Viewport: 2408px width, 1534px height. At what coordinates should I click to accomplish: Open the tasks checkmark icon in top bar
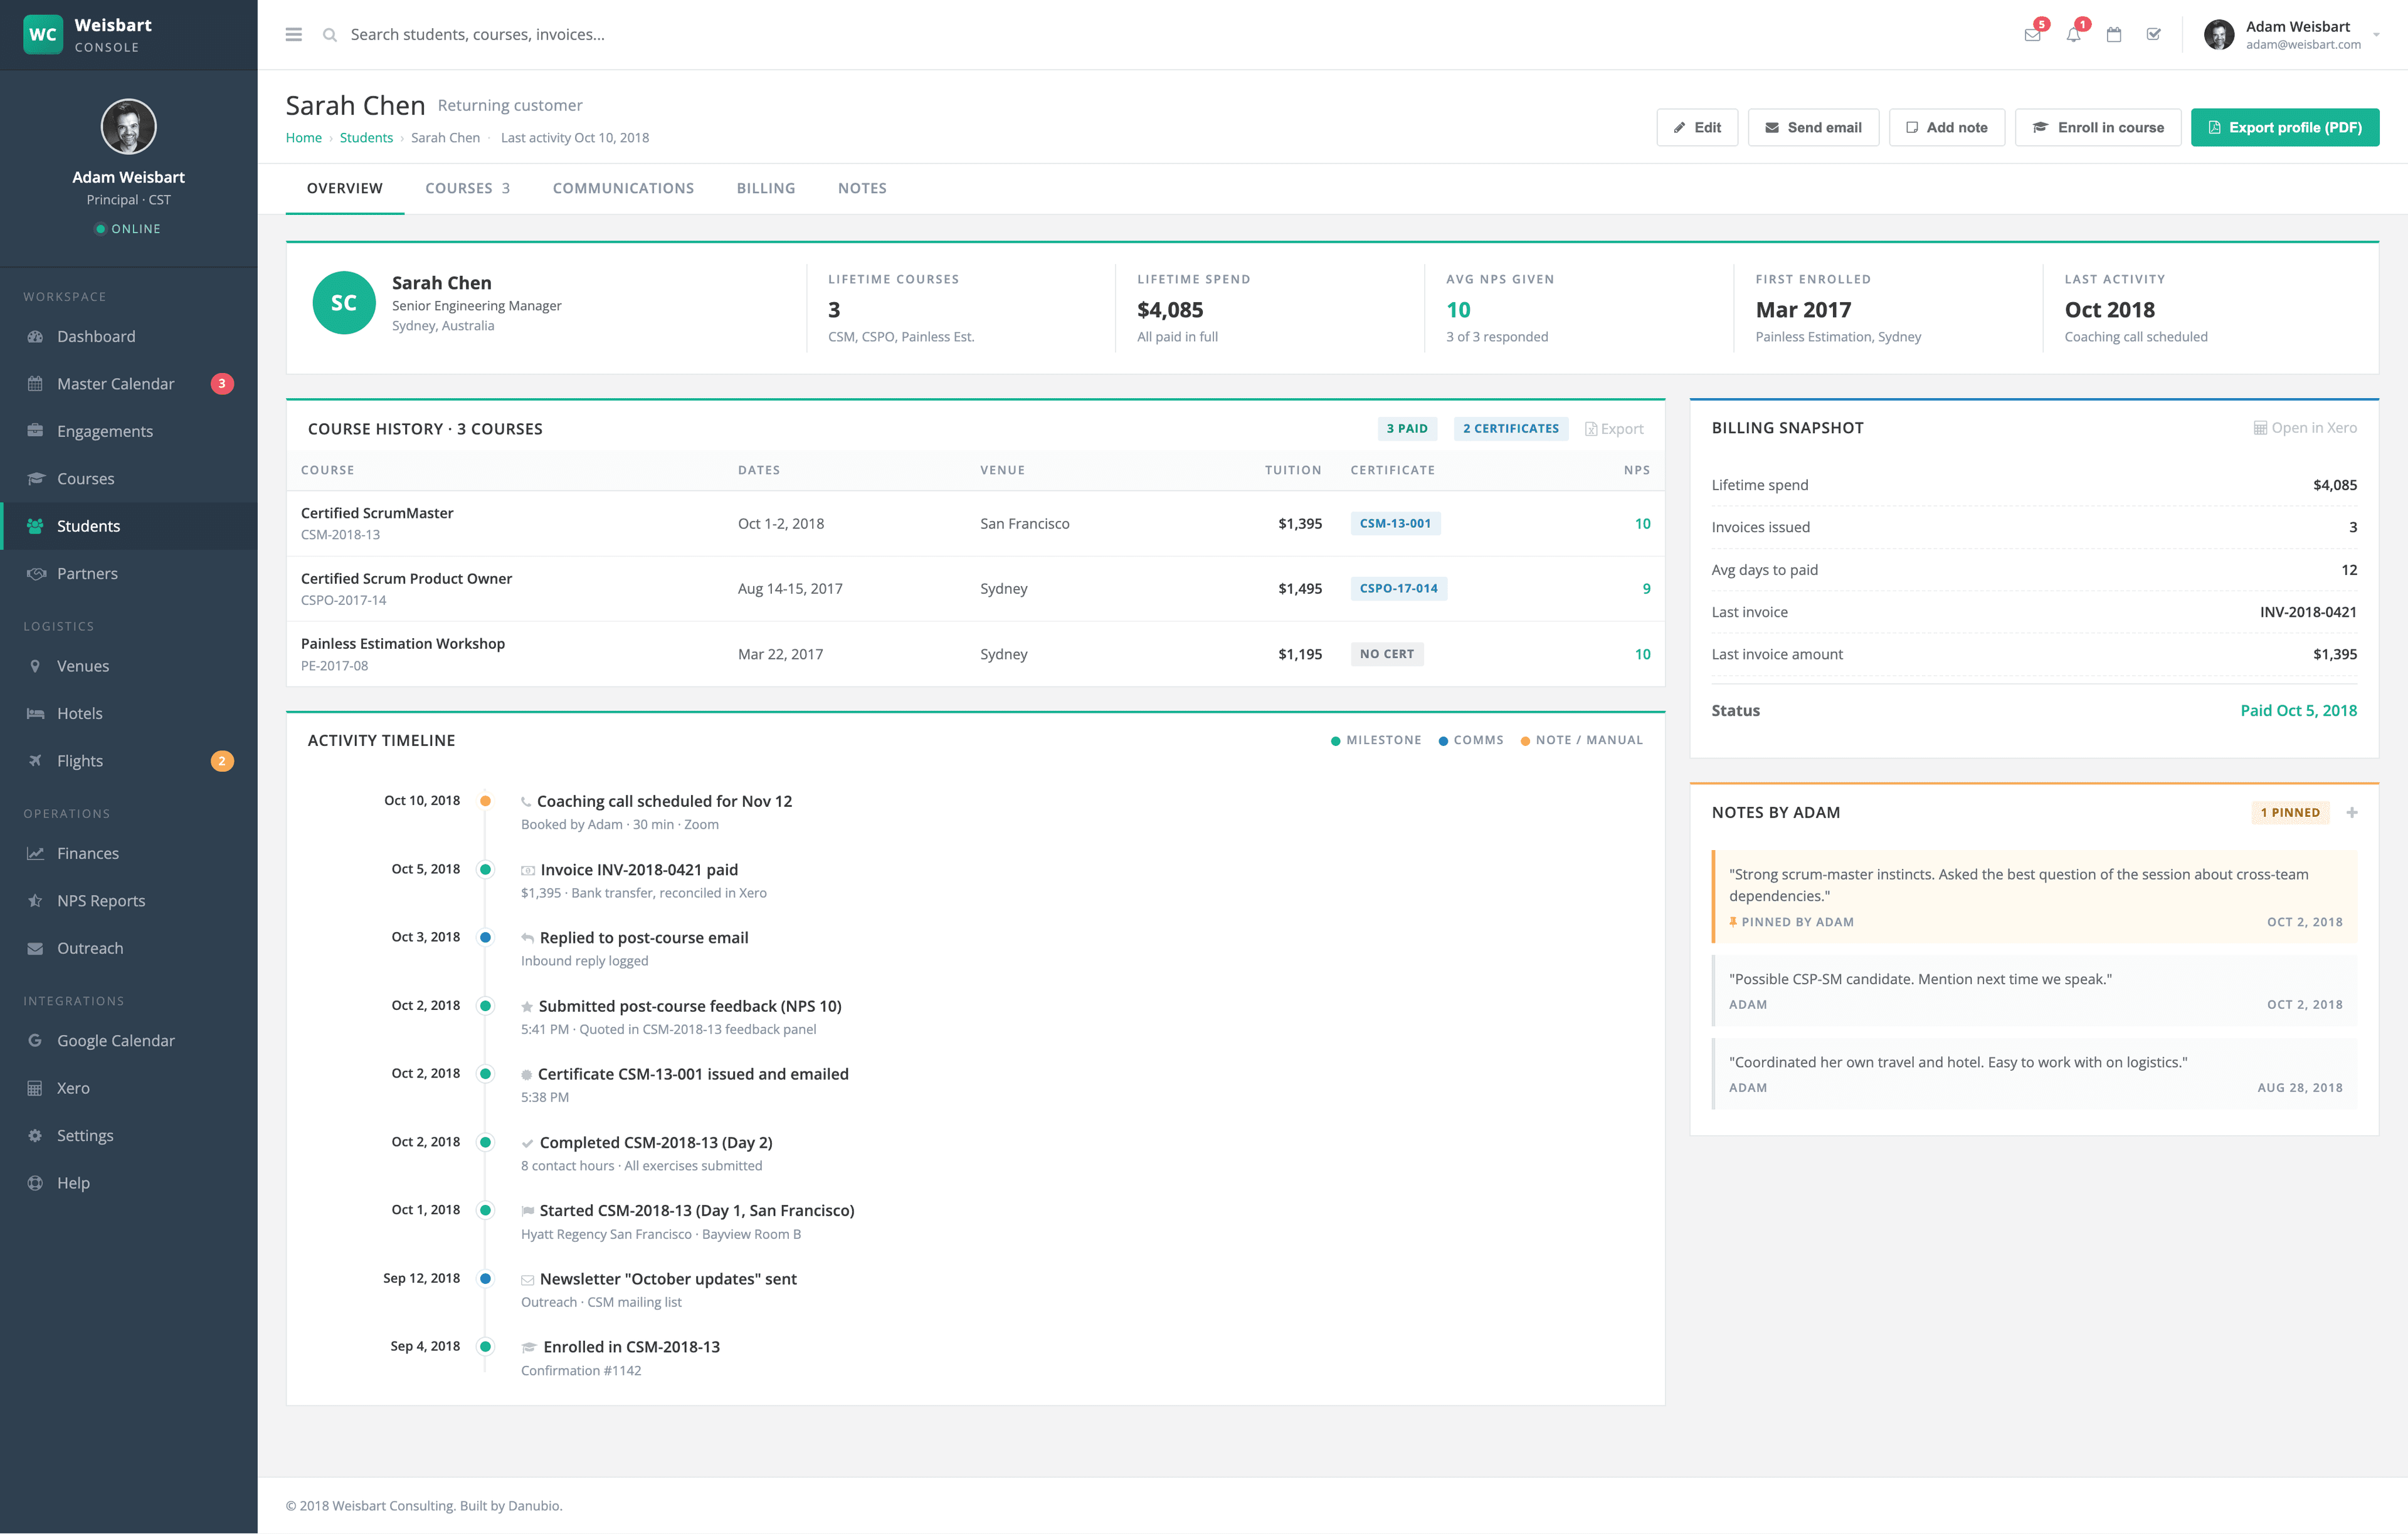[x=2154, y=34]
